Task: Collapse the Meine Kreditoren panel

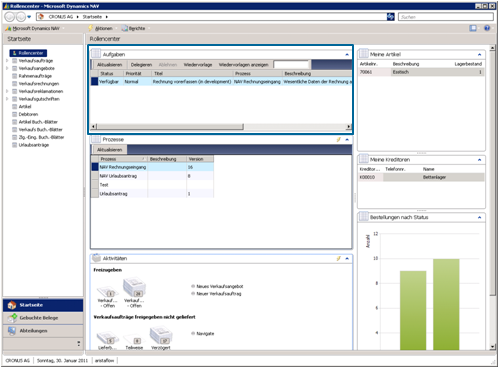Action: click(x=479, y=160)
